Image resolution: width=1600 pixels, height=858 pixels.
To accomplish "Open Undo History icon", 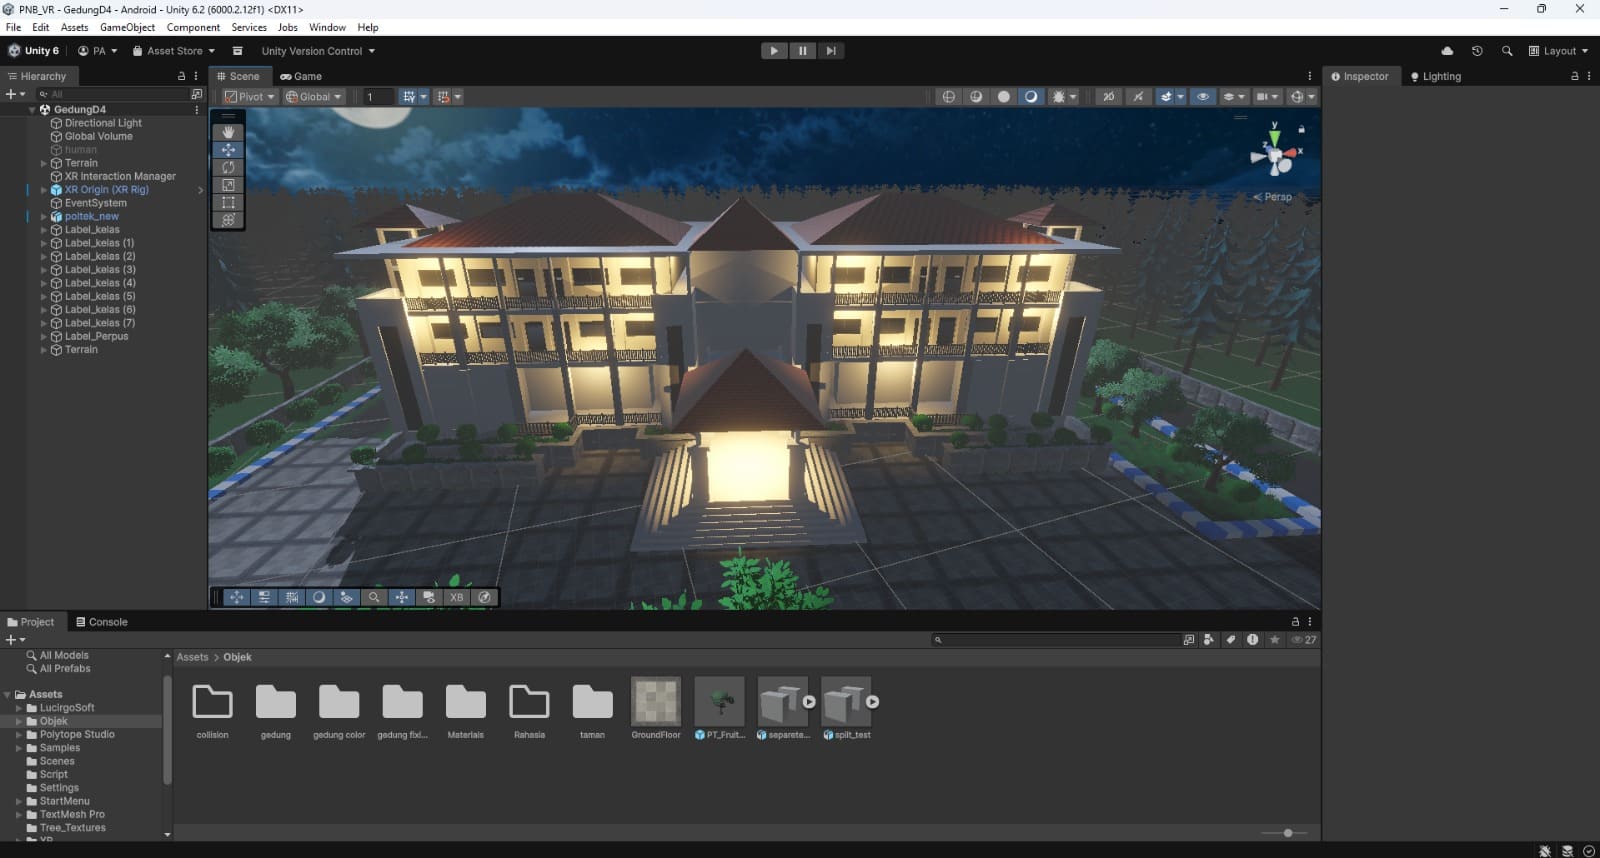I will click(x=1477, y=51).
